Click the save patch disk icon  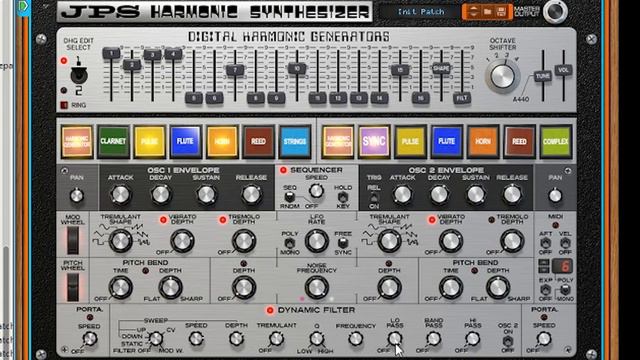[x=502, y=11]
